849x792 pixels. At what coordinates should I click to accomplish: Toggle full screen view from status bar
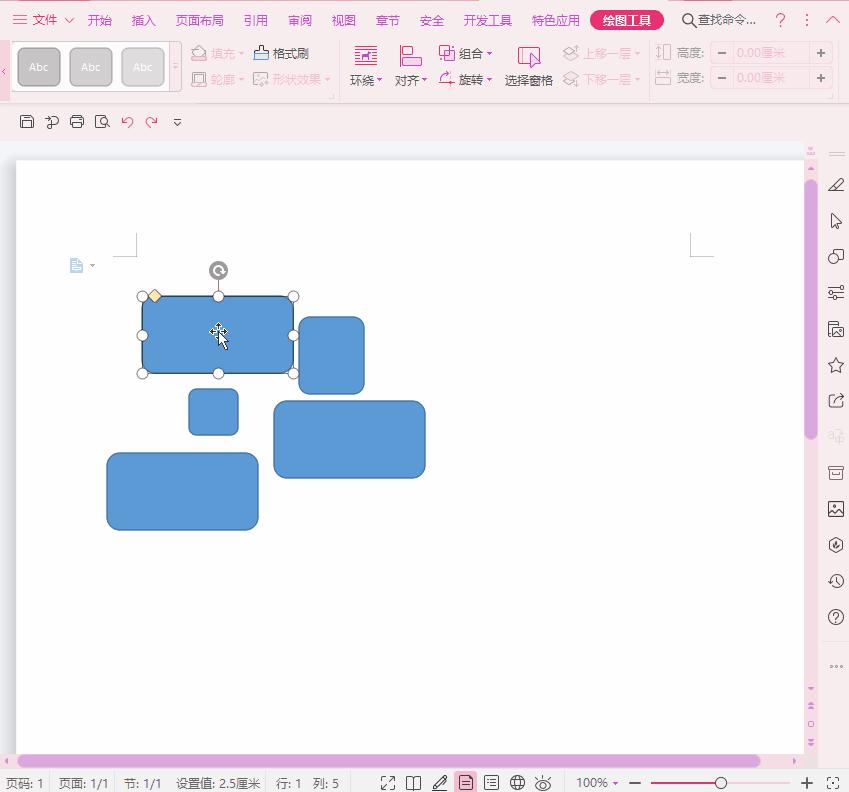388,783
